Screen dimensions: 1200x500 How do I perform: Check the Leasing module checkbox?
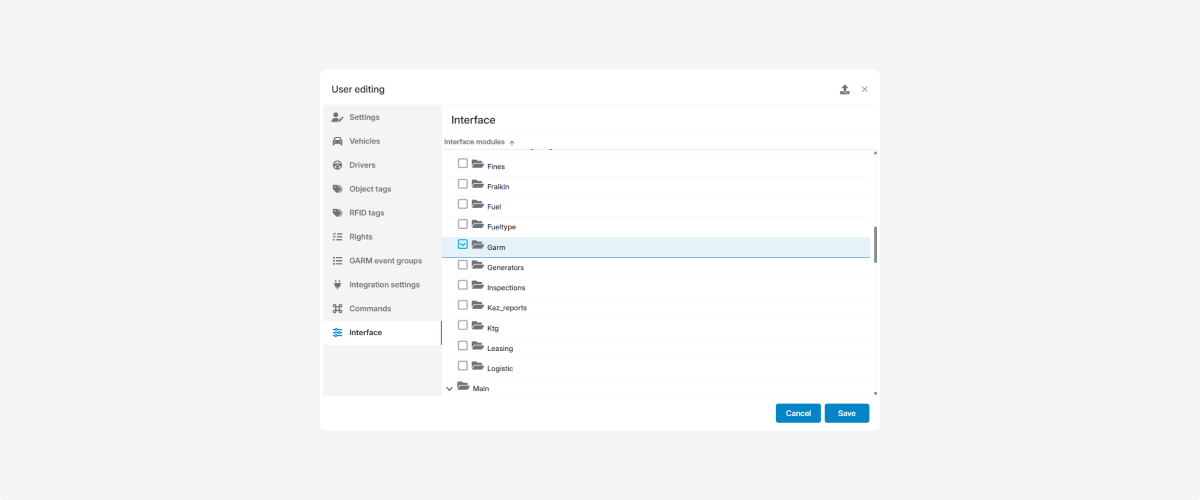tap(463, 345)
